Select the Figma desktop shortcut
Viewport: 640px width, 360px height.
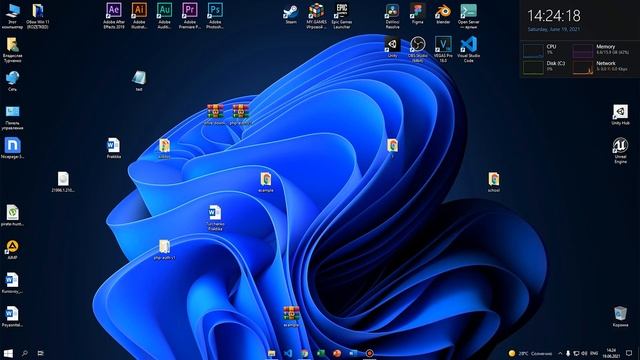click(x=418, y=14)
